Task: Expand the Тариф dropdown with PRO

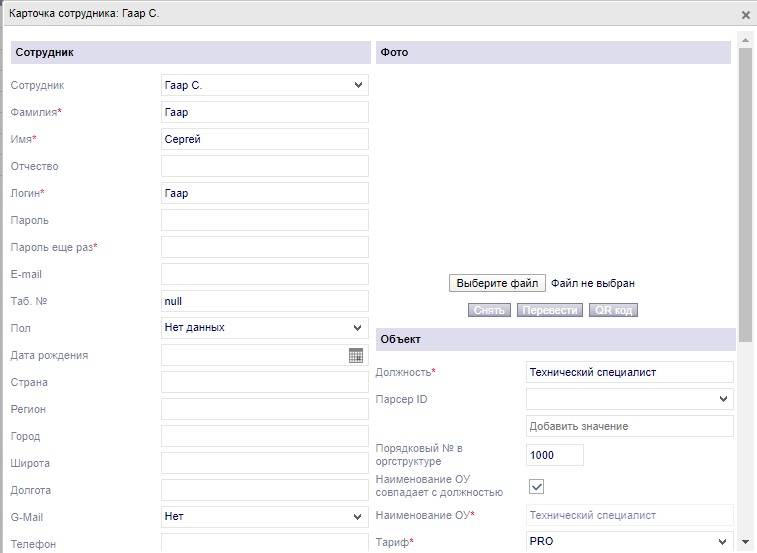Action: [629, 541]
